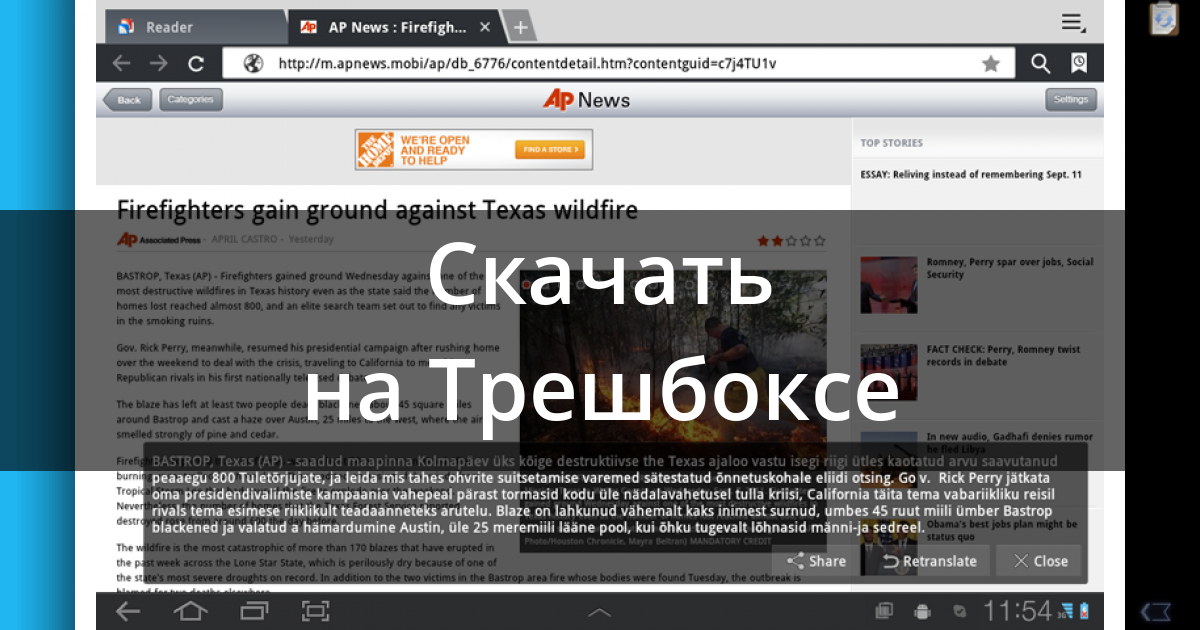Open the browser overflow menu icon
The height and width of the screenshot is (630, 1200).
tap(1073, 23)
